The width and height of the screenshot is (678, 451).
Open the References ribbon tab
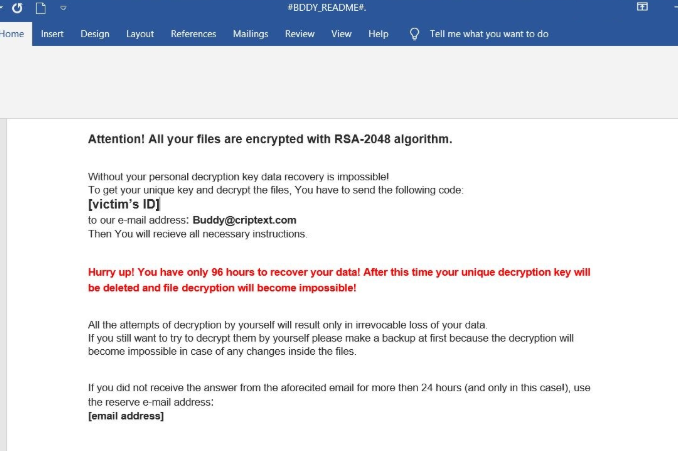[193, 34]
